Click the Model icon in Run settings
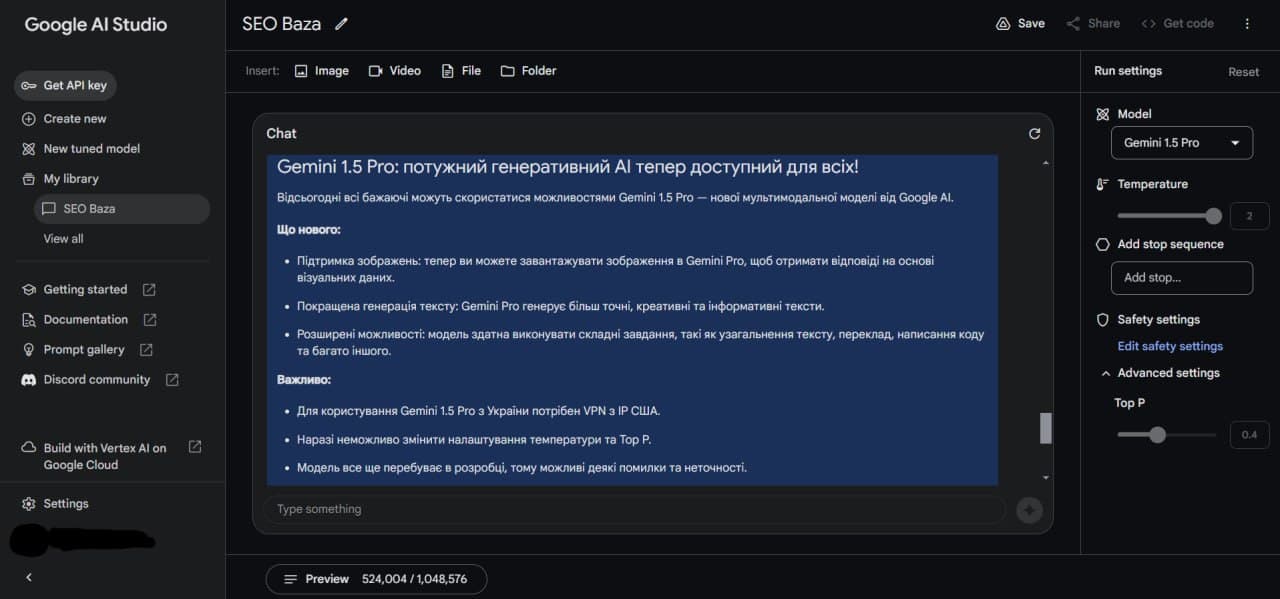The height and width of the screenshot is (599, 1280). pyautogui.click(x=1103, y=115)
